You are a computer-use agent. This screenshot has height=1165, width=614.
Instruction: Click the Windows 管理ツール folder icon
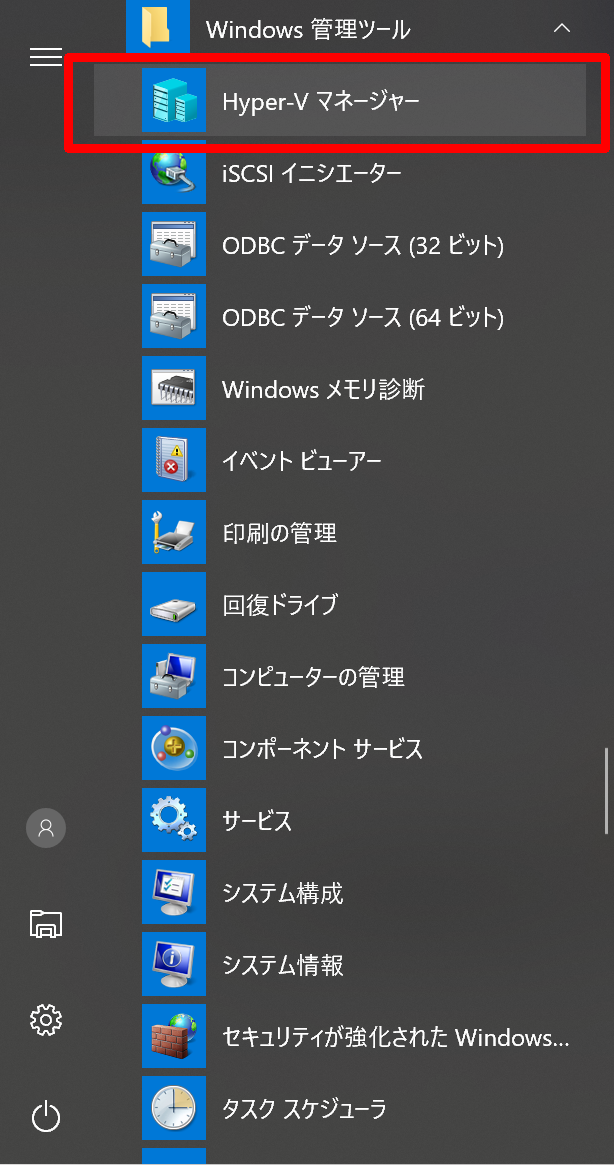click(x=157, y=26)
